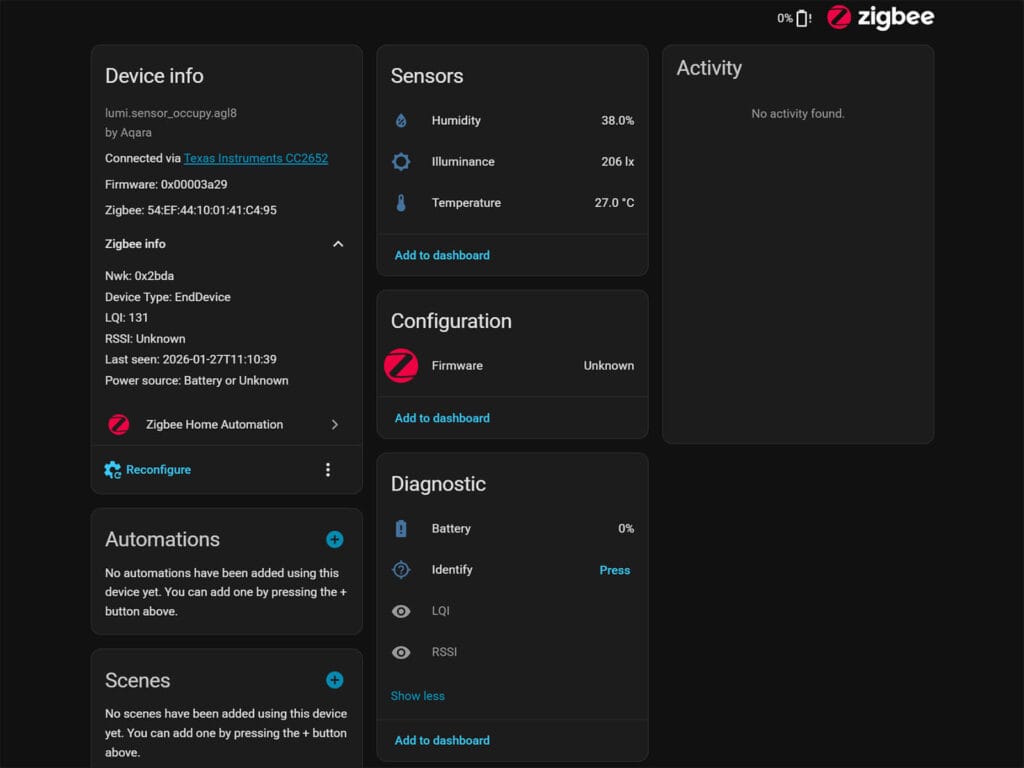Open the three-dot overflow menu
This screenshot has height=768, width=1024.
[x=328, y=469]
